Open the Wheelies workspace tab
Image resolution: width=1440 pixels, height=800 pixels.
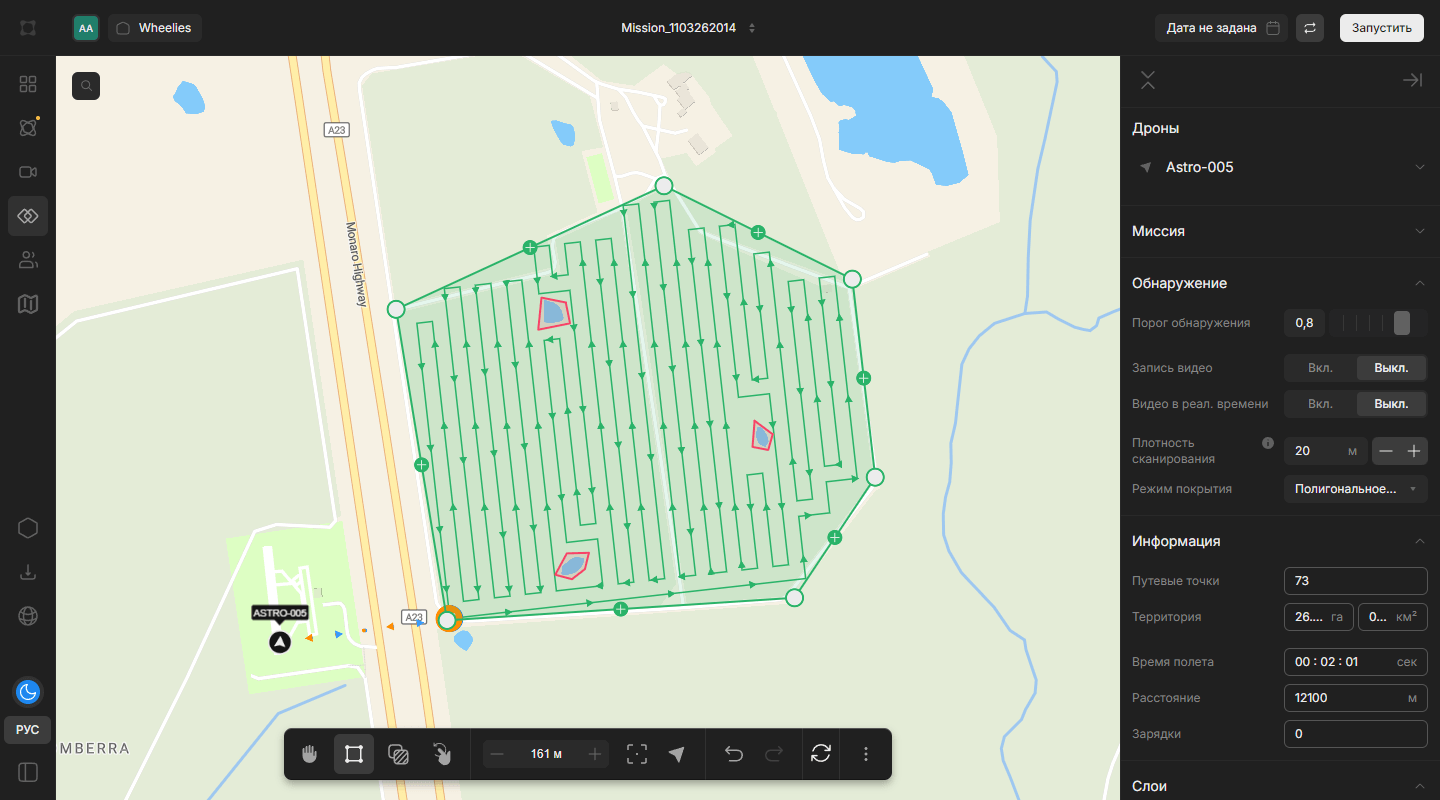point(155,28)
